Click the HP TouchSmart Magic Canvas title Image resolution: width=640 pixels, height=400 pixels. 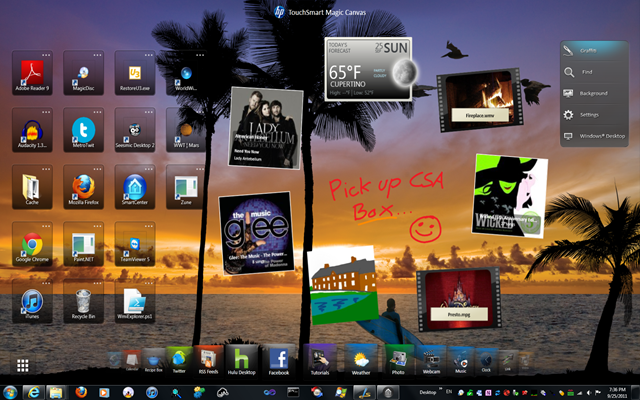point(320,12)
